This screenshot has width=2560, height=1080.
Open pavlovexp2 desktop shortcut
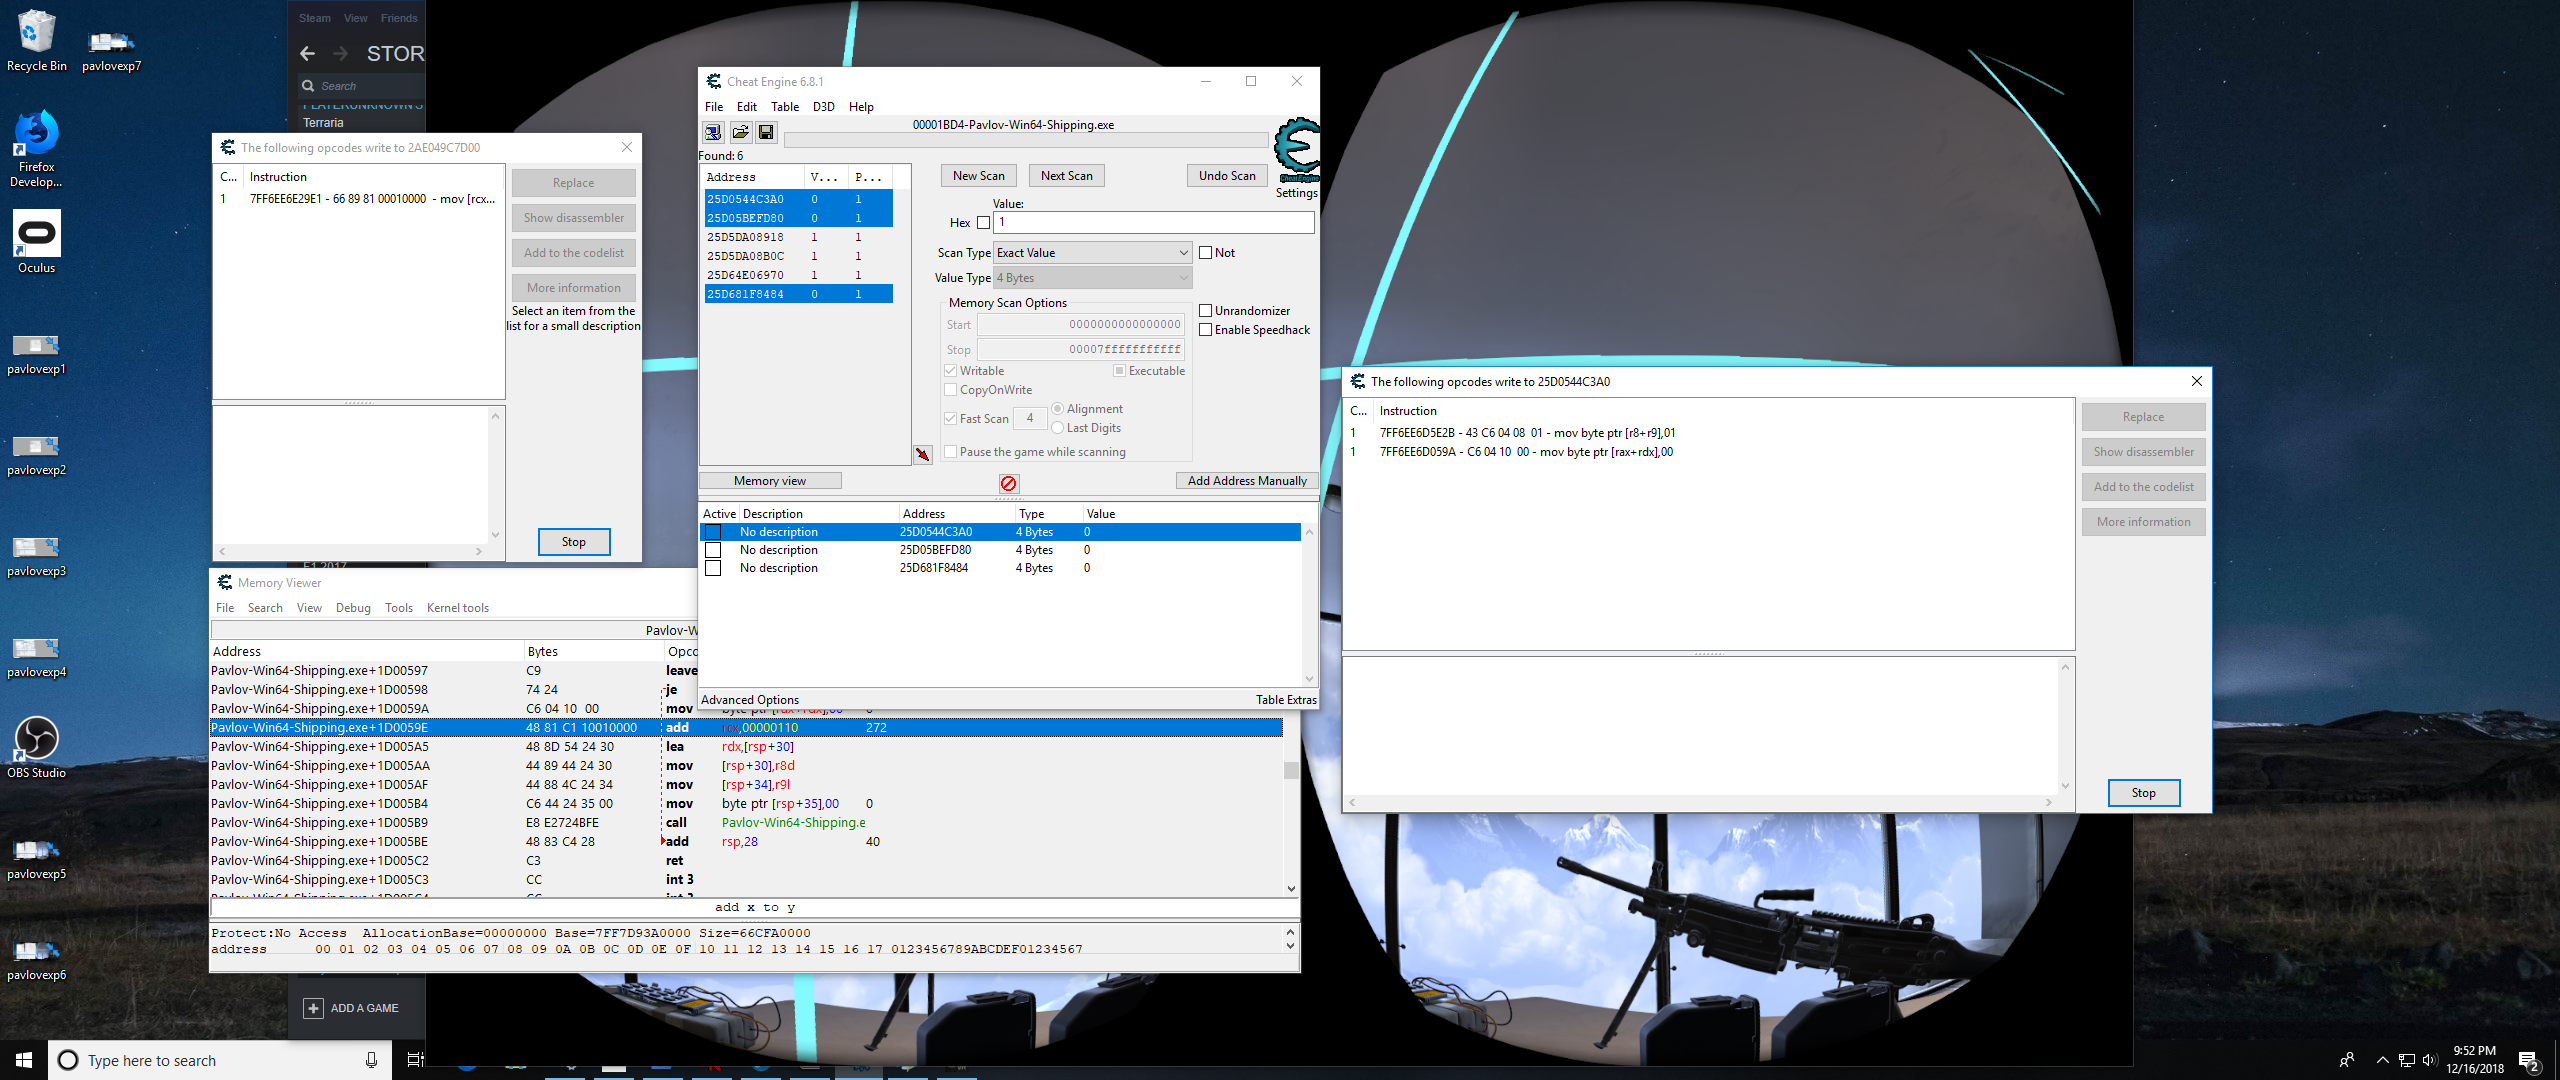point(36,456)
